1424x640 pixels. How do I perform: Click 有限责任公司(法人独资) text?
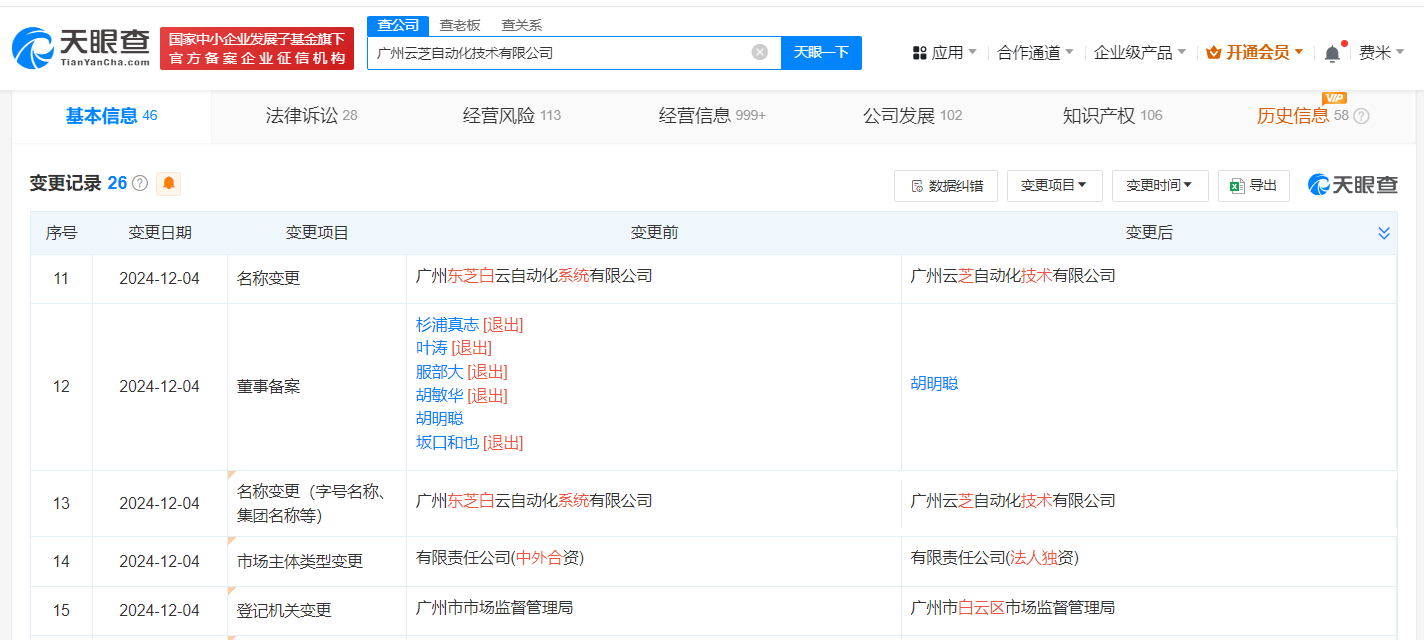[994, 558]
